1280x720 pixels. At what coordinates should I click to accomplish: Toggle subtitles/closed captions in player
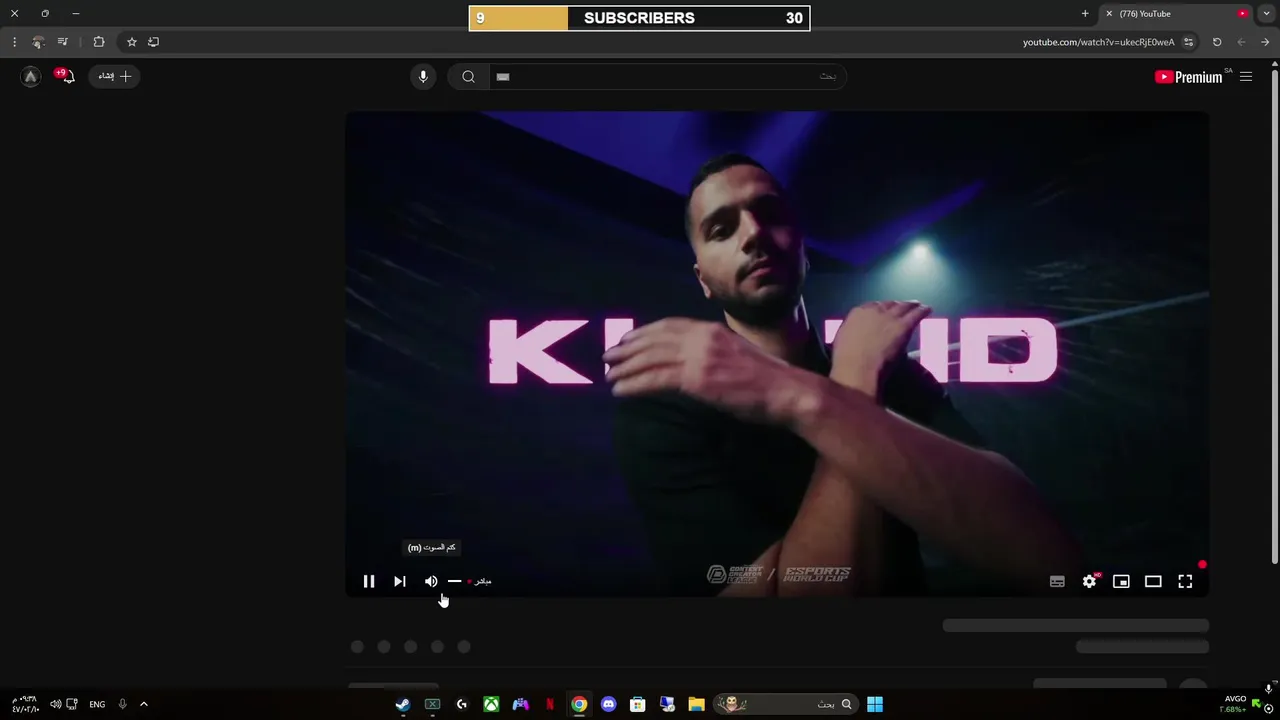[1057, 581]
